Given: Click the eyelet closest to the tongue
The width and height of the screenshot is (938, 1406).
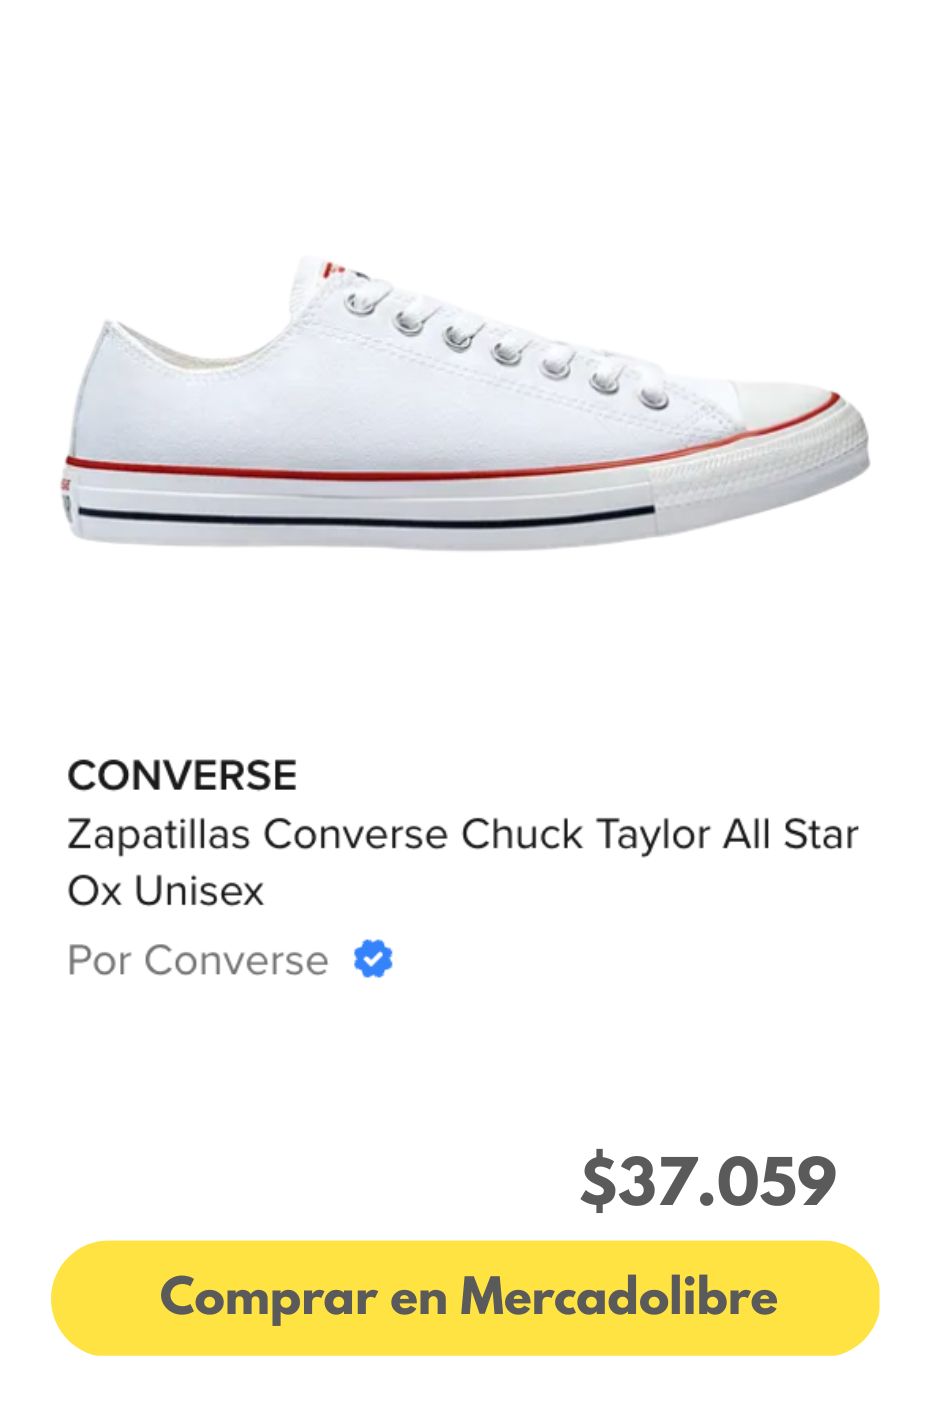Looking at the screenshot, I should 362,301.
